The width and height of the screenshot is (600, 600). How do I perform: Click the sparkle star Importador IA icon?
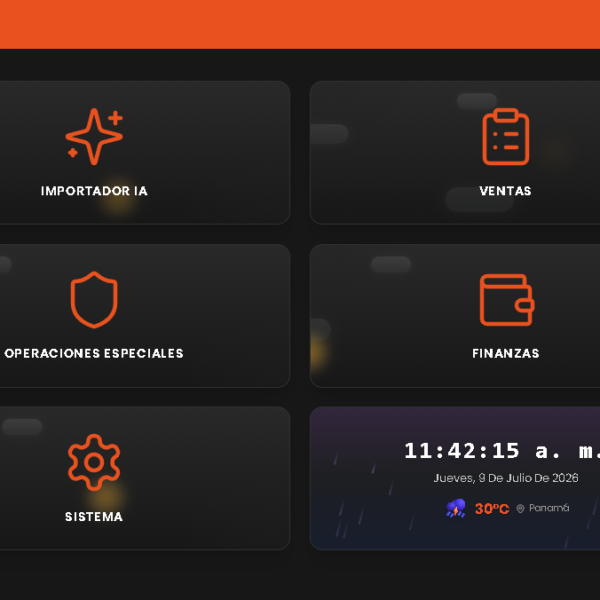pos(94,137)
